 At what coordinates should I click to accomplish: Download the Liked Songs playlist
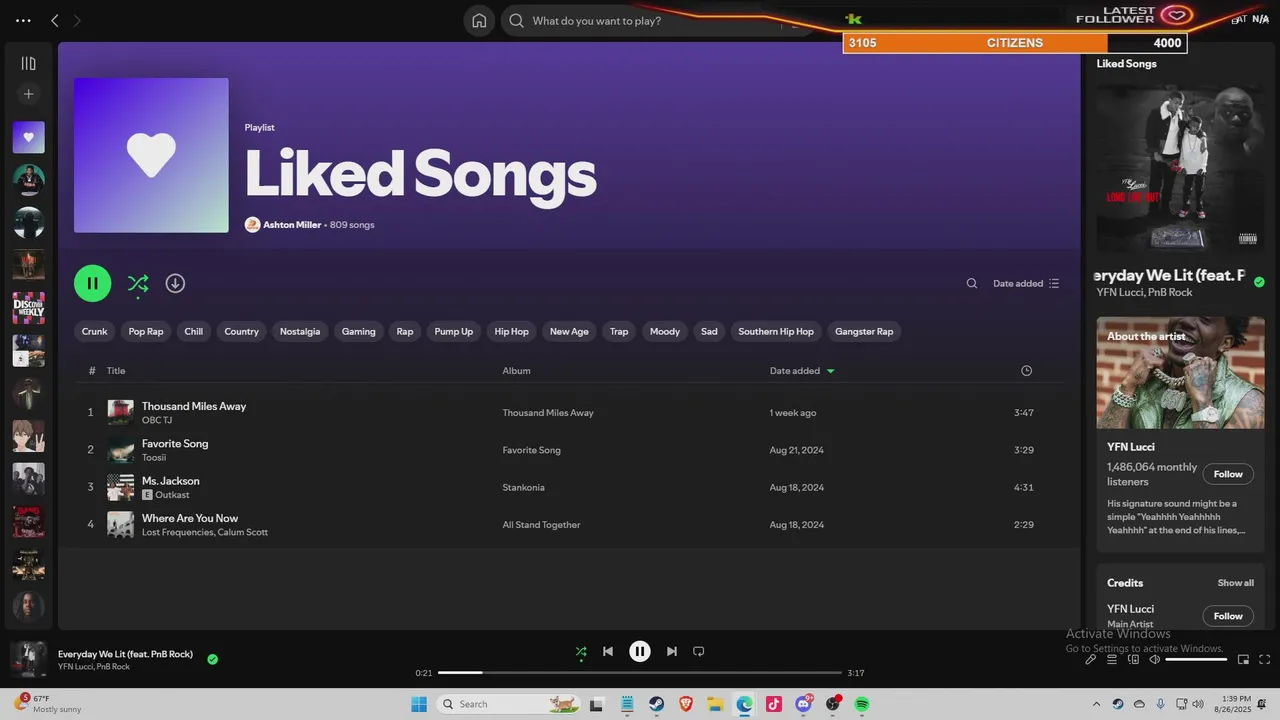(x=175, y=283)
